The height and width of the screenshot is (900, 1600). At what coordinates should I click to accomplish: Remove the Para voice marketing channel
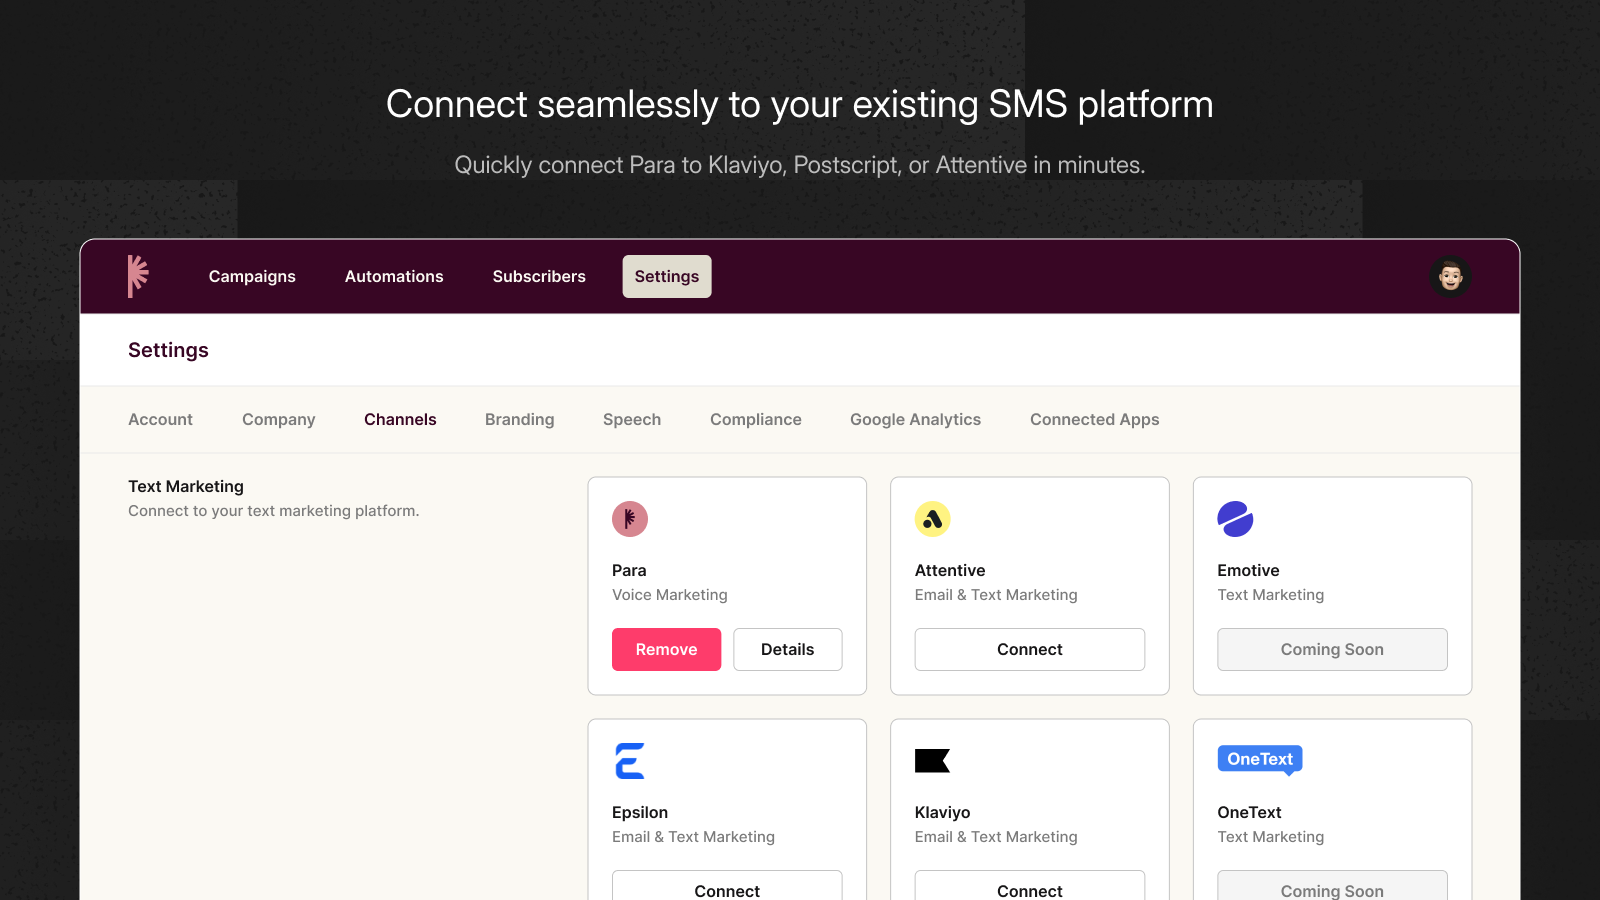666,650
